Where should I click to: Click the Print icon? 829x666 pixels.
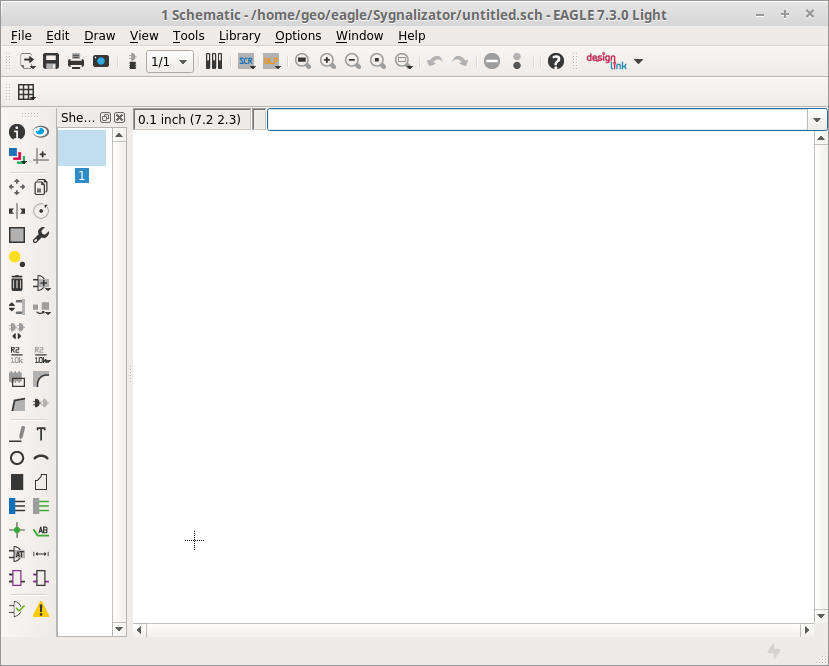tap(76, 61)
